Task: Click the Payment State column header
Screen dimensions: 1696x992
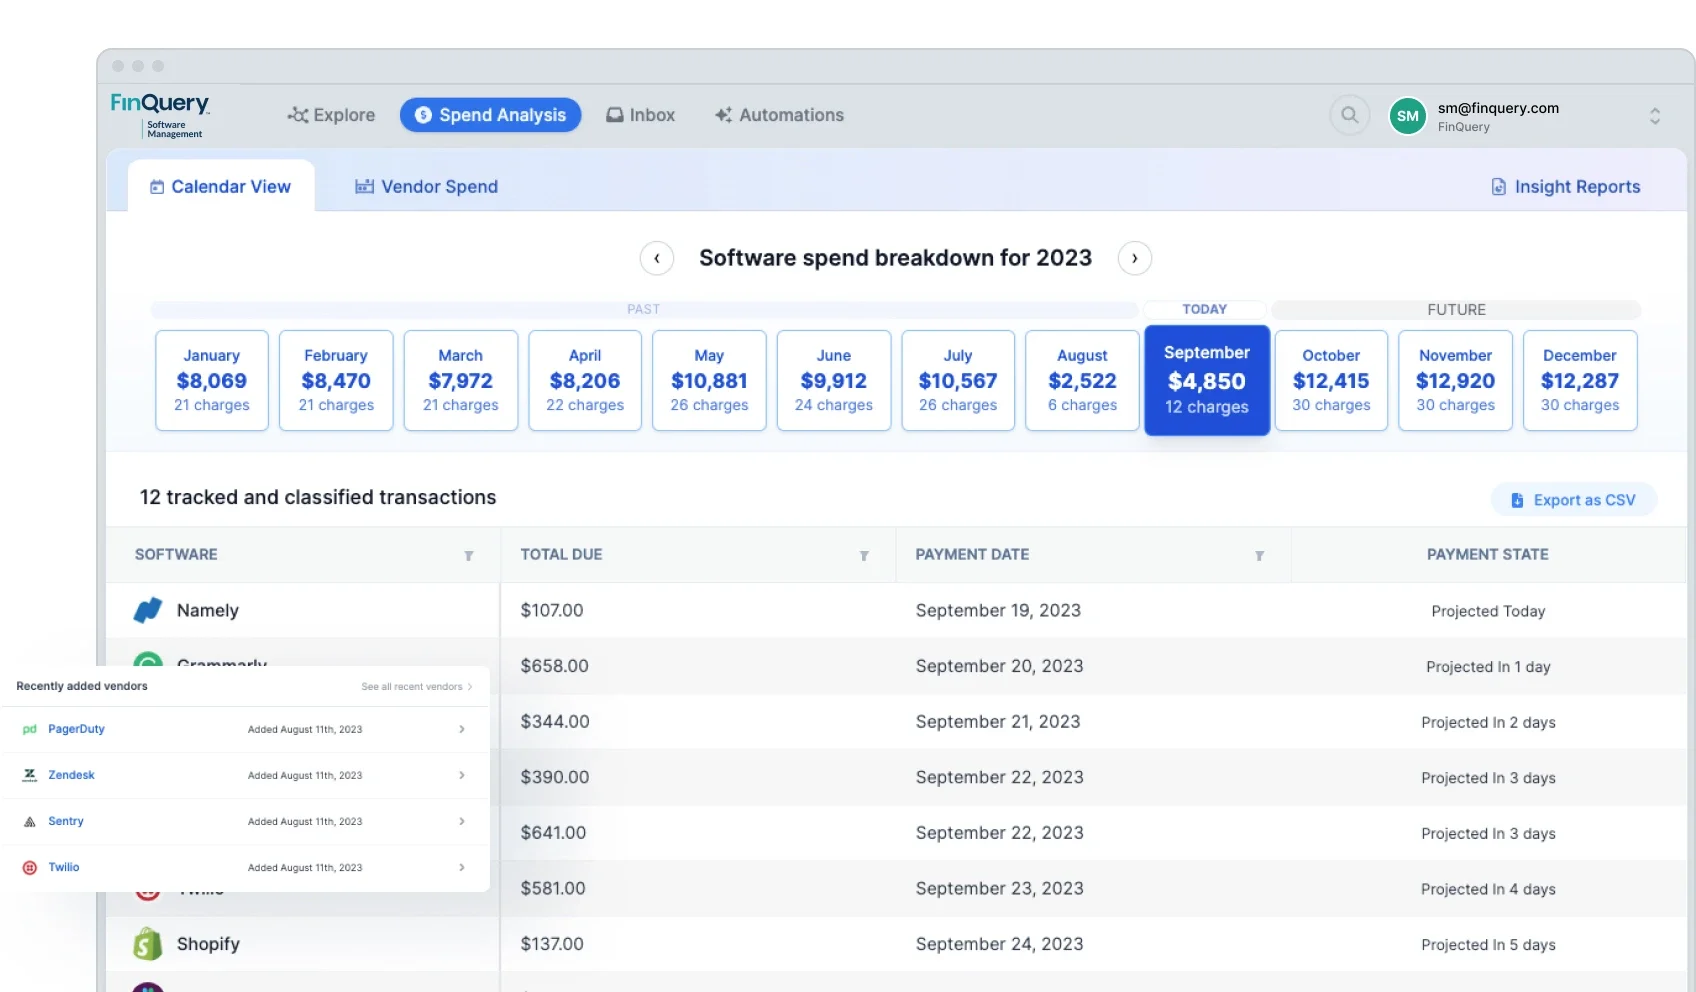Action: click(x=1487, y=554)
